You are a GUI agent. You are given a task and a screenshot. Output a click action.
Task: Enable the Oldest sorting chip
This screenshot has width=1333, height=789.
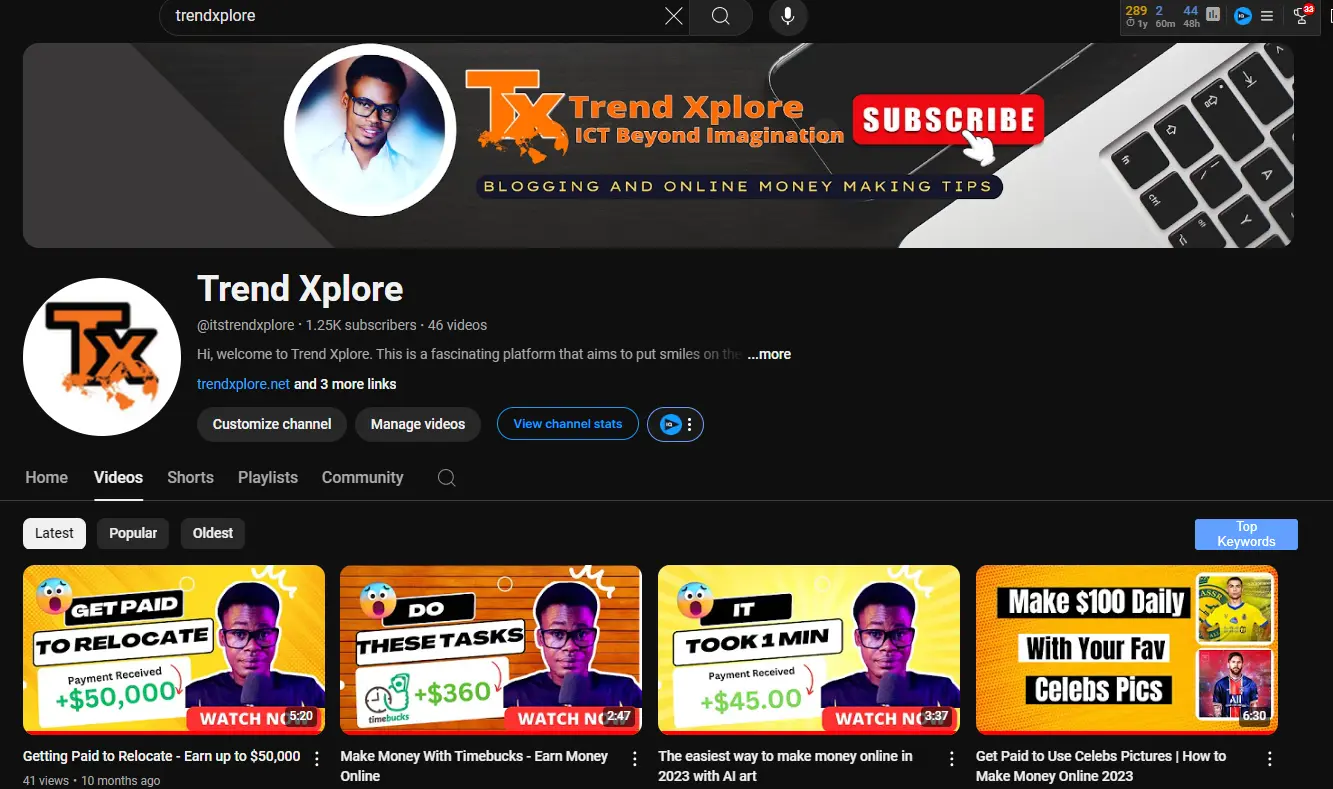click(x=212, y=533)
